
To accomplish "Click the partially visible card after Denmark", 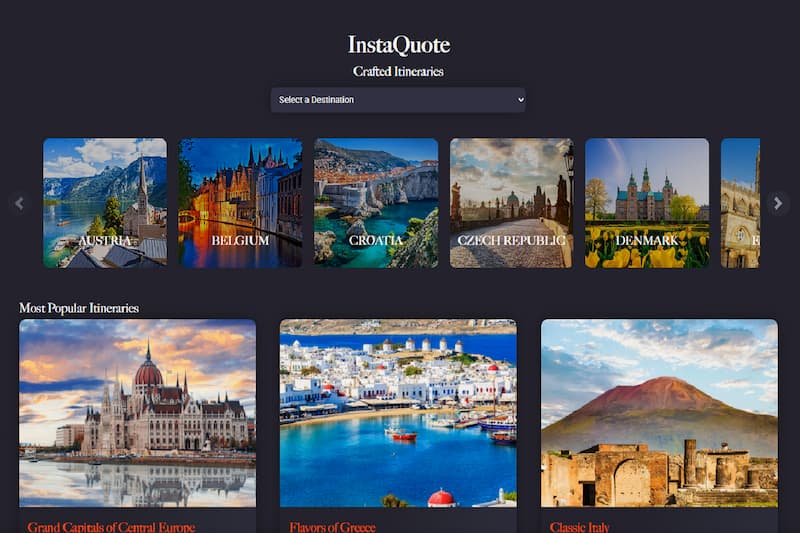I will [x=740, y=202].
